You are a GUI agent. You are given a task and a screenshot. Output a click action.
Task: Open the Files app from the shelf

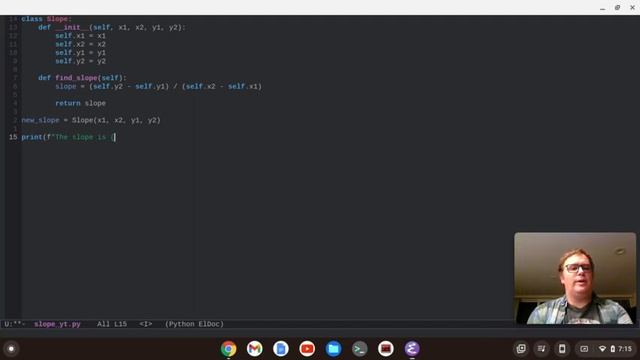[333, 349]
